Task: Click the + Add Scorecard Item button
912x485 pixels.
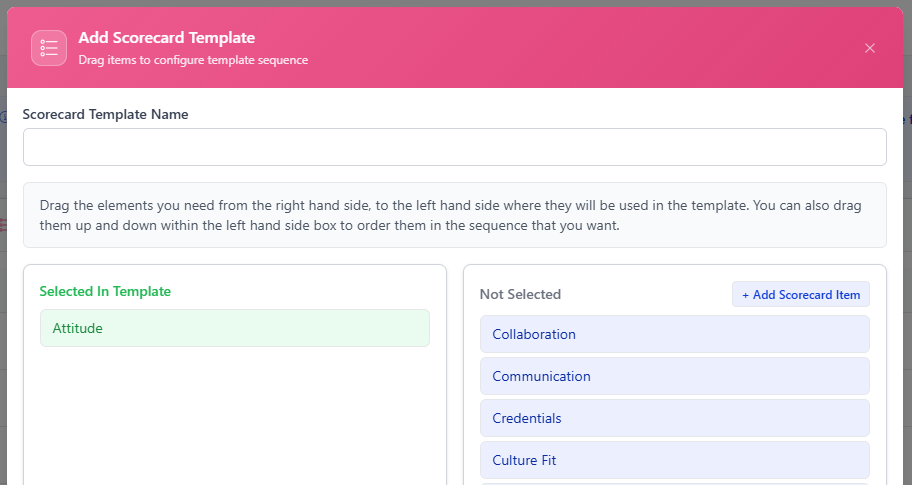Action: point(801,294)
